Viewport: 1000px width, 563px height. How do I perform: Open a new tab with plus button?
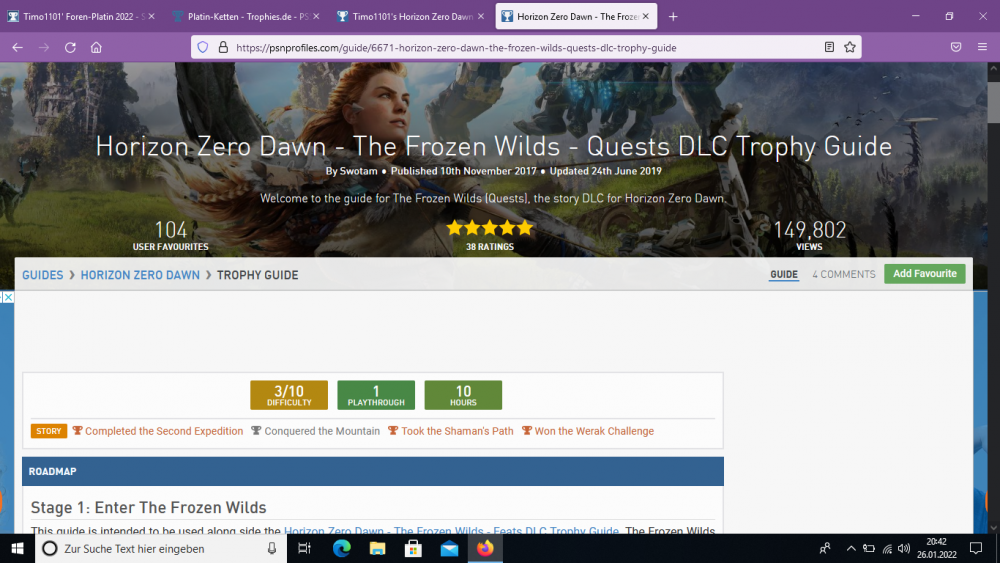[x=673, y=17]
